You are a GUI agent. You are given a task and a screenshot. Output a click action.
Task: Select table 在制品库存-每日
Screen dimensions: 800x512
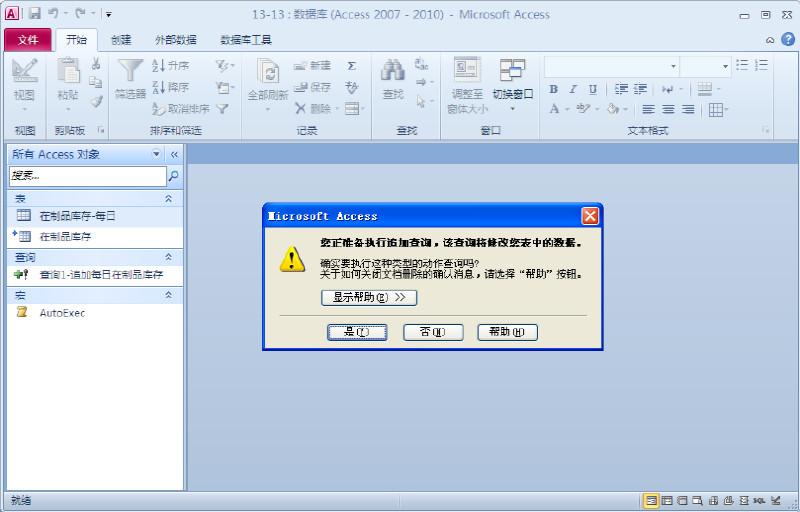point(95,216)
